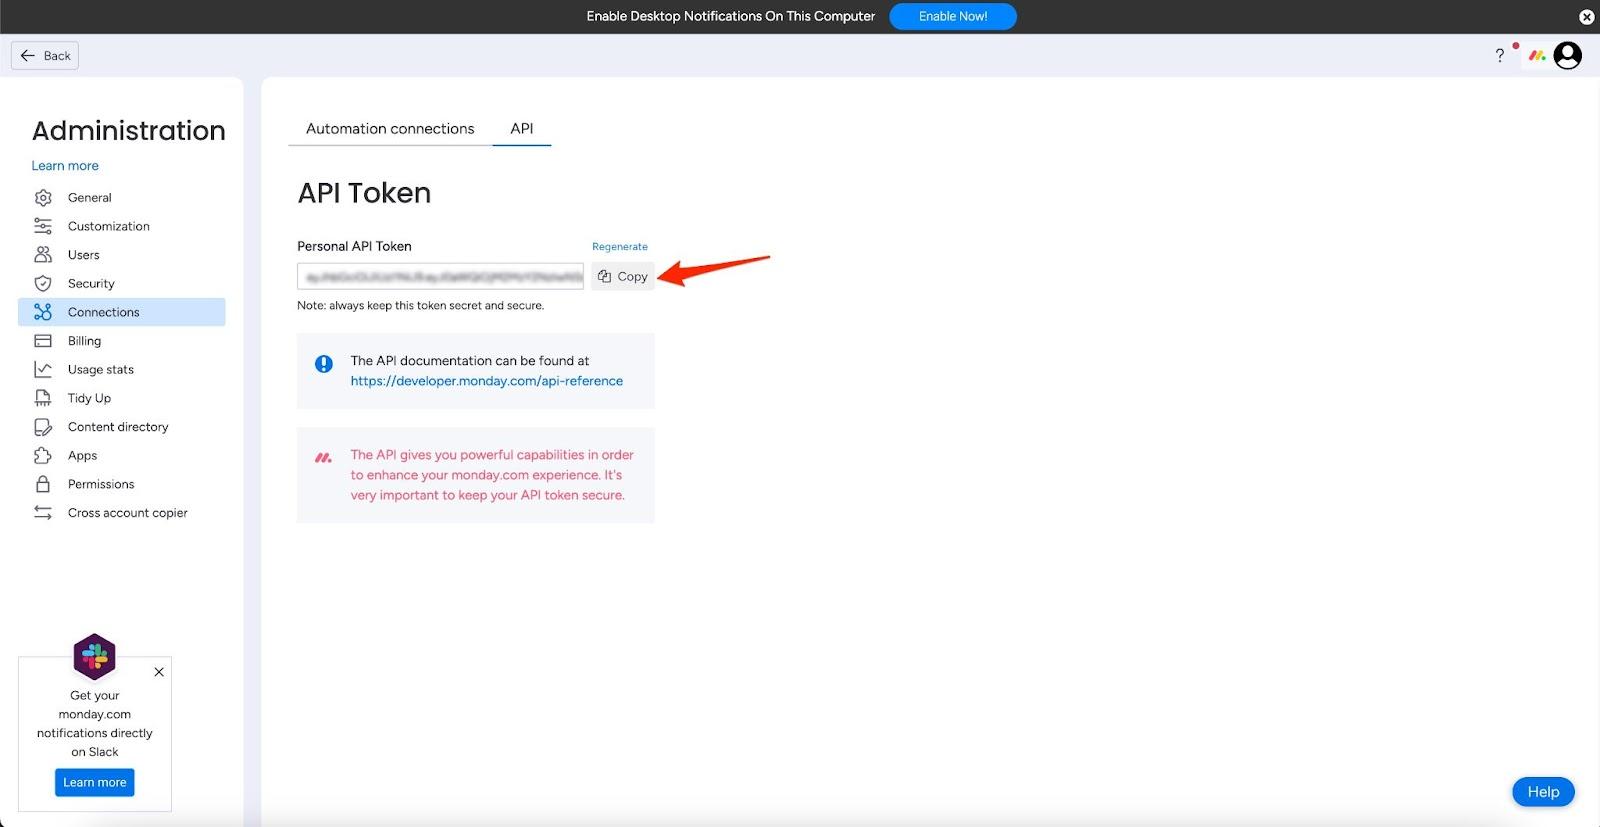Image resolution: width=1600 pixels, height=827 pixels.
Task: Open Permissions settings
Action: click(122, 484)
